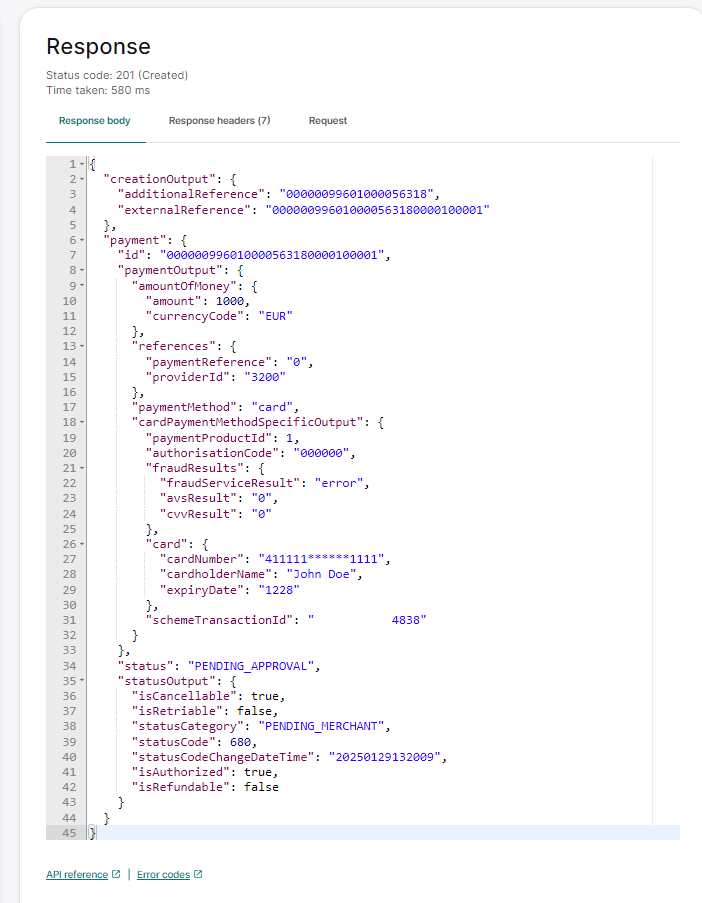702x903 pixels.
Task: Collapse the amountOfMoney fold arrow on line 9
Action: click(x=82, y=286)
